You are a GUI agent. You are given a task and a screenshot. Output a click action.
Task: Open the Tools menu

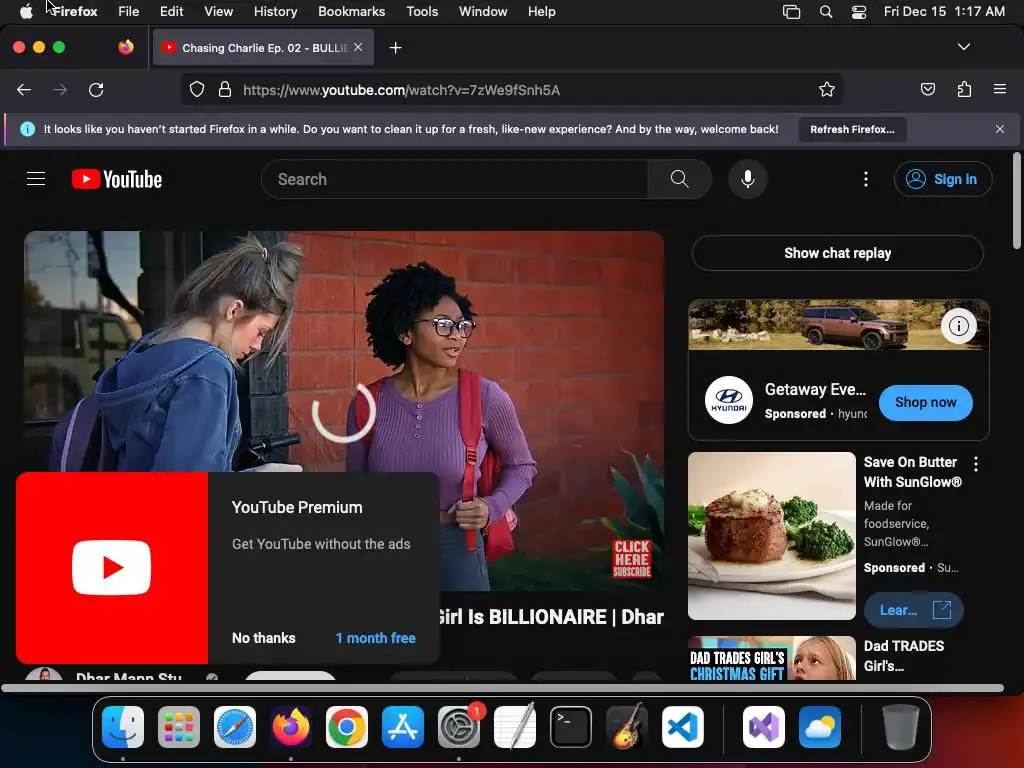422,11
